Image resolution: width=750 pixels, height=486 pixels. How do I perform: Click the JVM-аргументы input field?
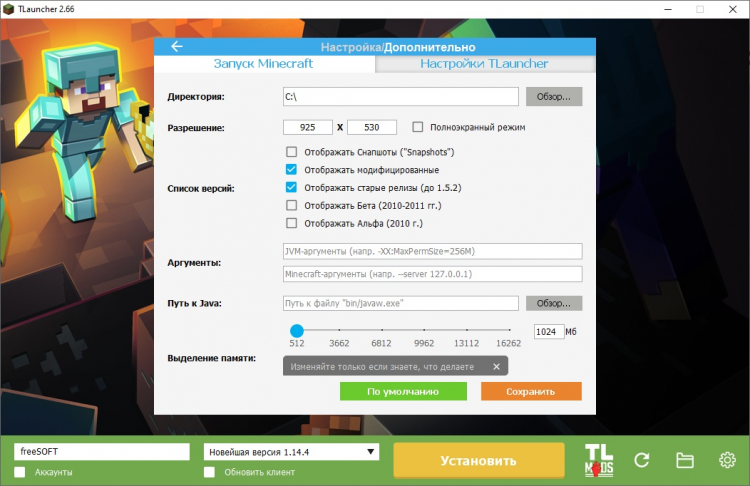[432, 251]
